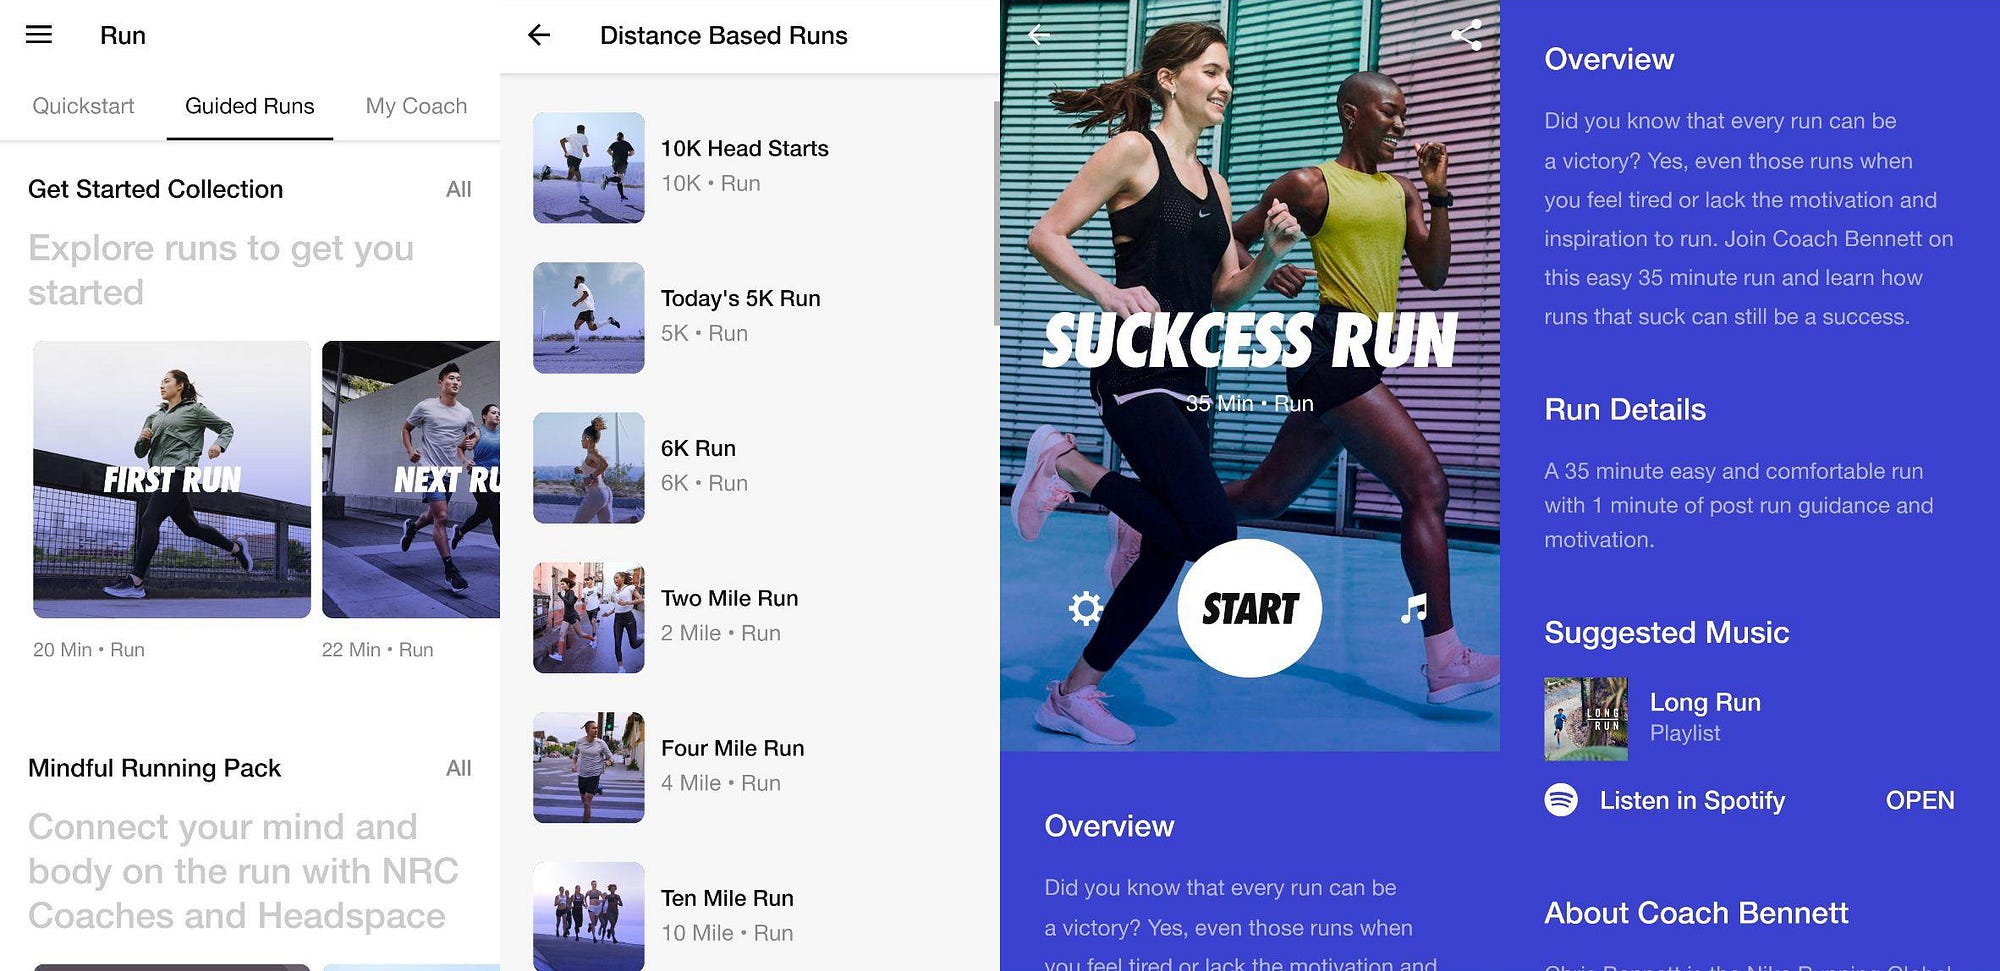Open the First Run card
This screenshot has width=2000, height=971.
pos(172,479)
